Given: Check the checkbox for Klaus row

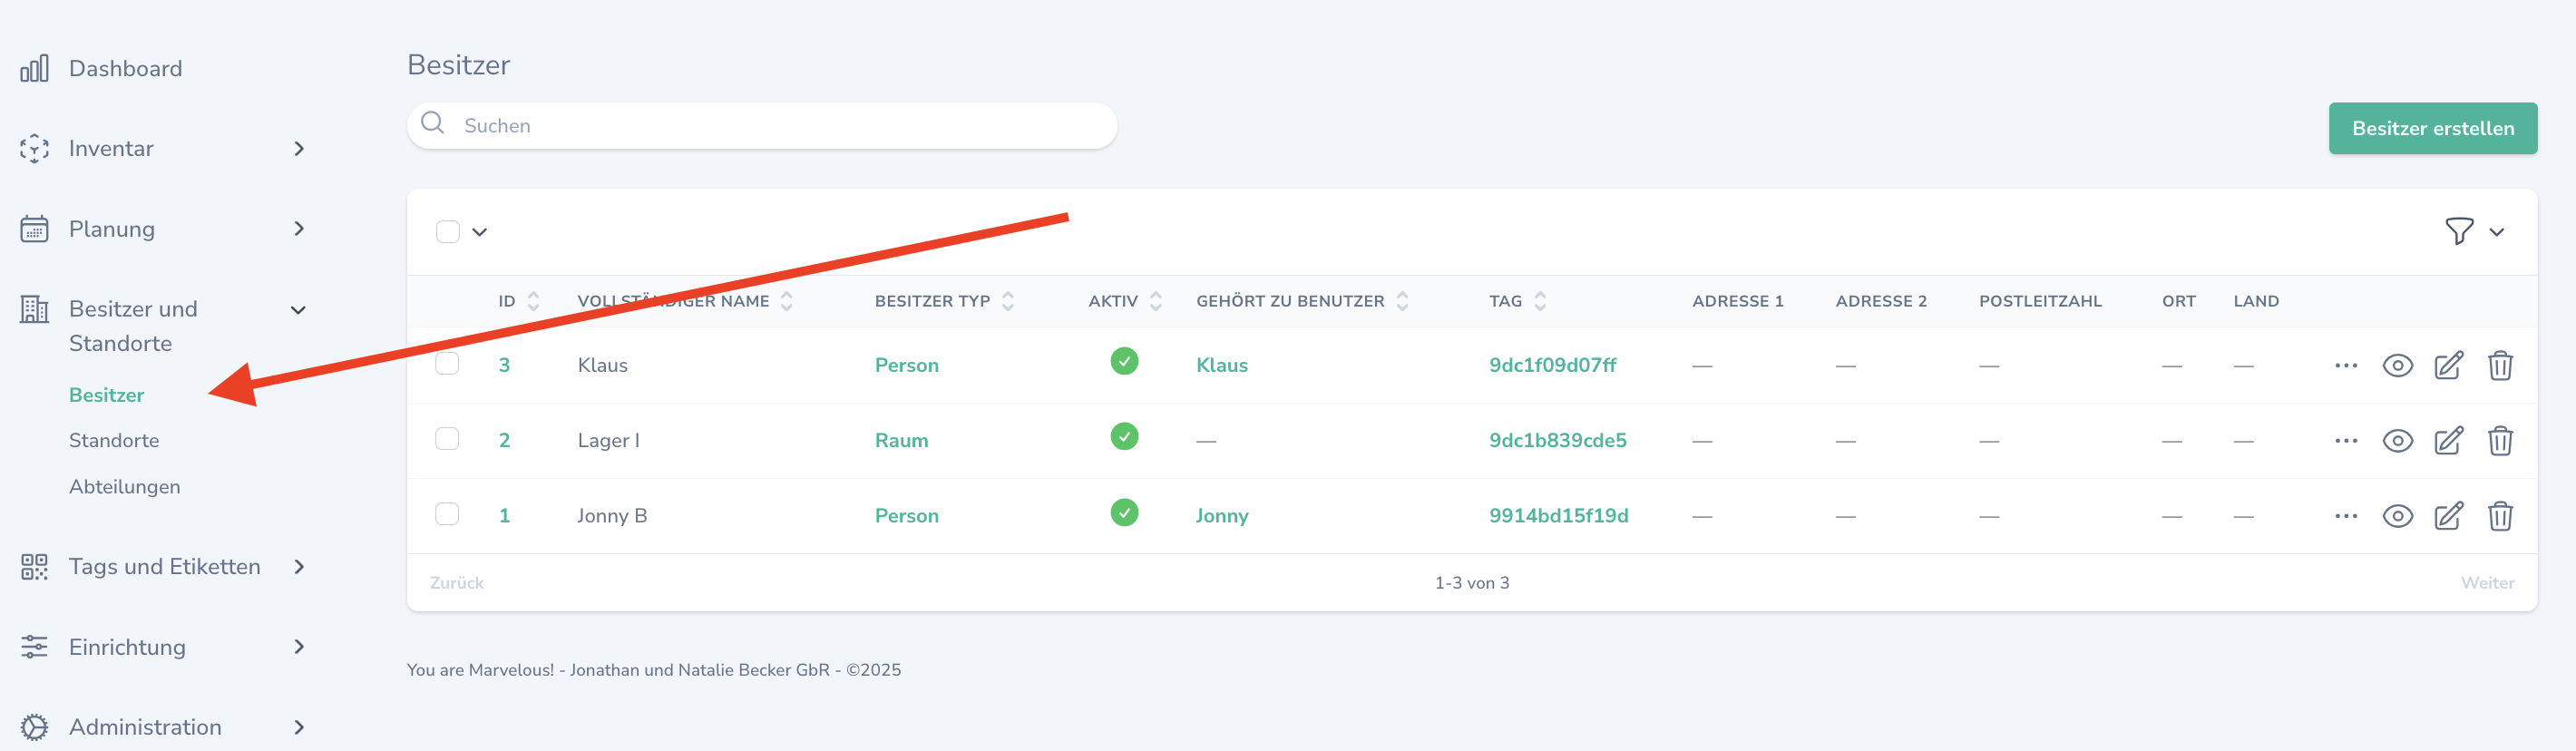Looking at the screenshot, I should tap(447, 363).
